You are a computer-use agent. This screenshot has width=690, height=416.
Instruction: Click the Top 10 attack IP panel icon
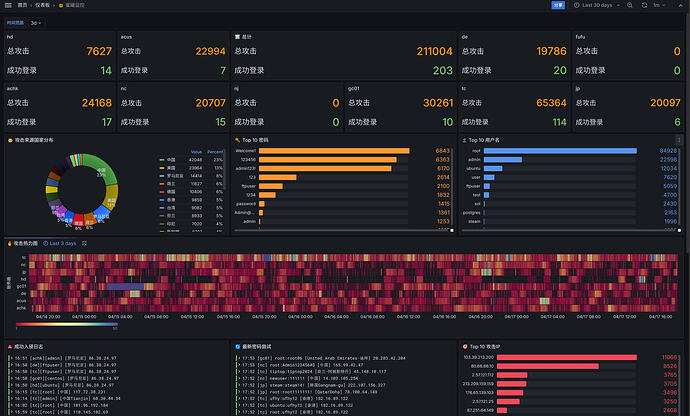(x=465, y=347)
